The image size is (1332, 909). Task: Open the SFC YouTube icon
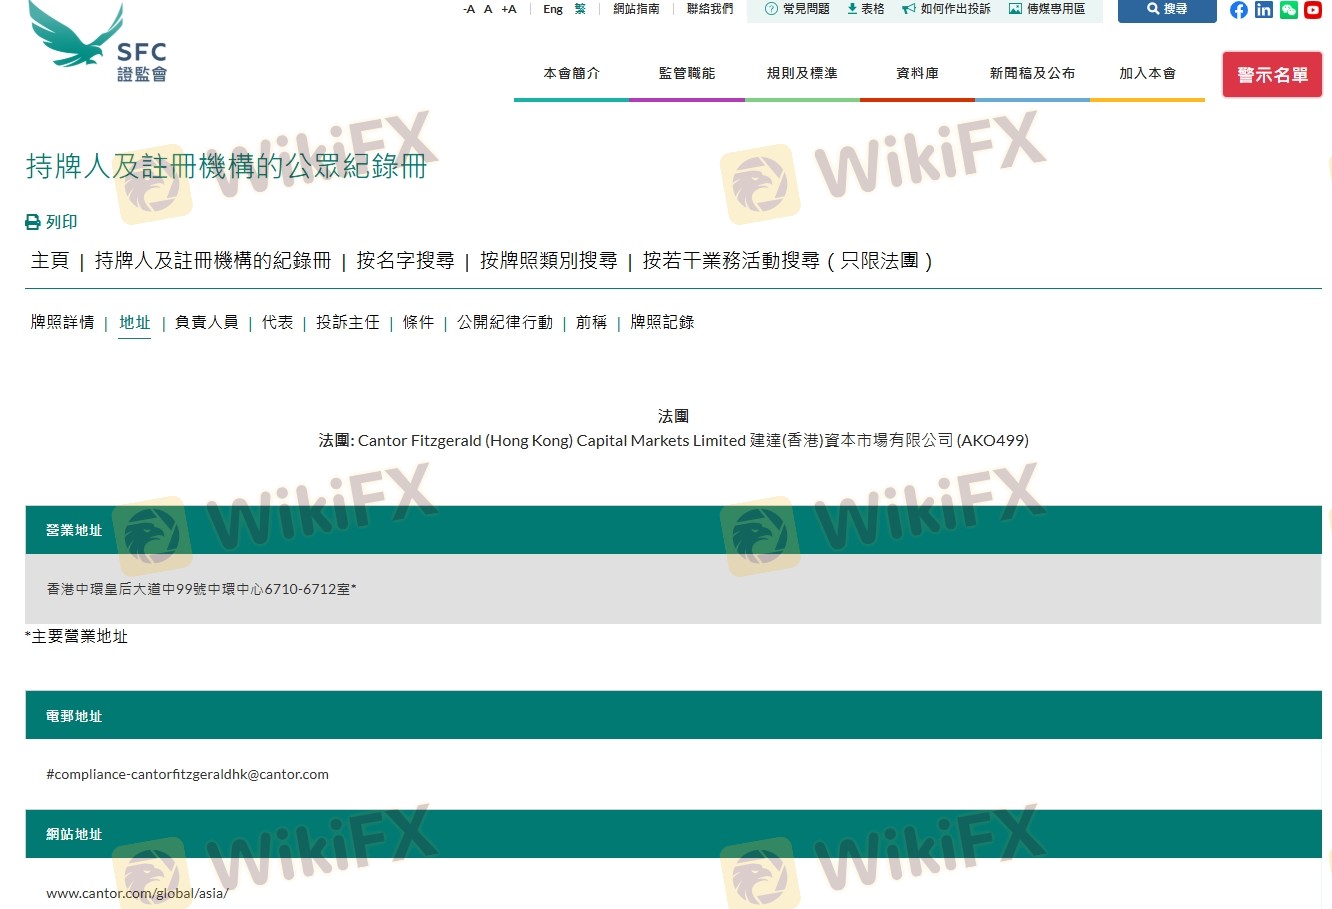(x=1313, y=10)
